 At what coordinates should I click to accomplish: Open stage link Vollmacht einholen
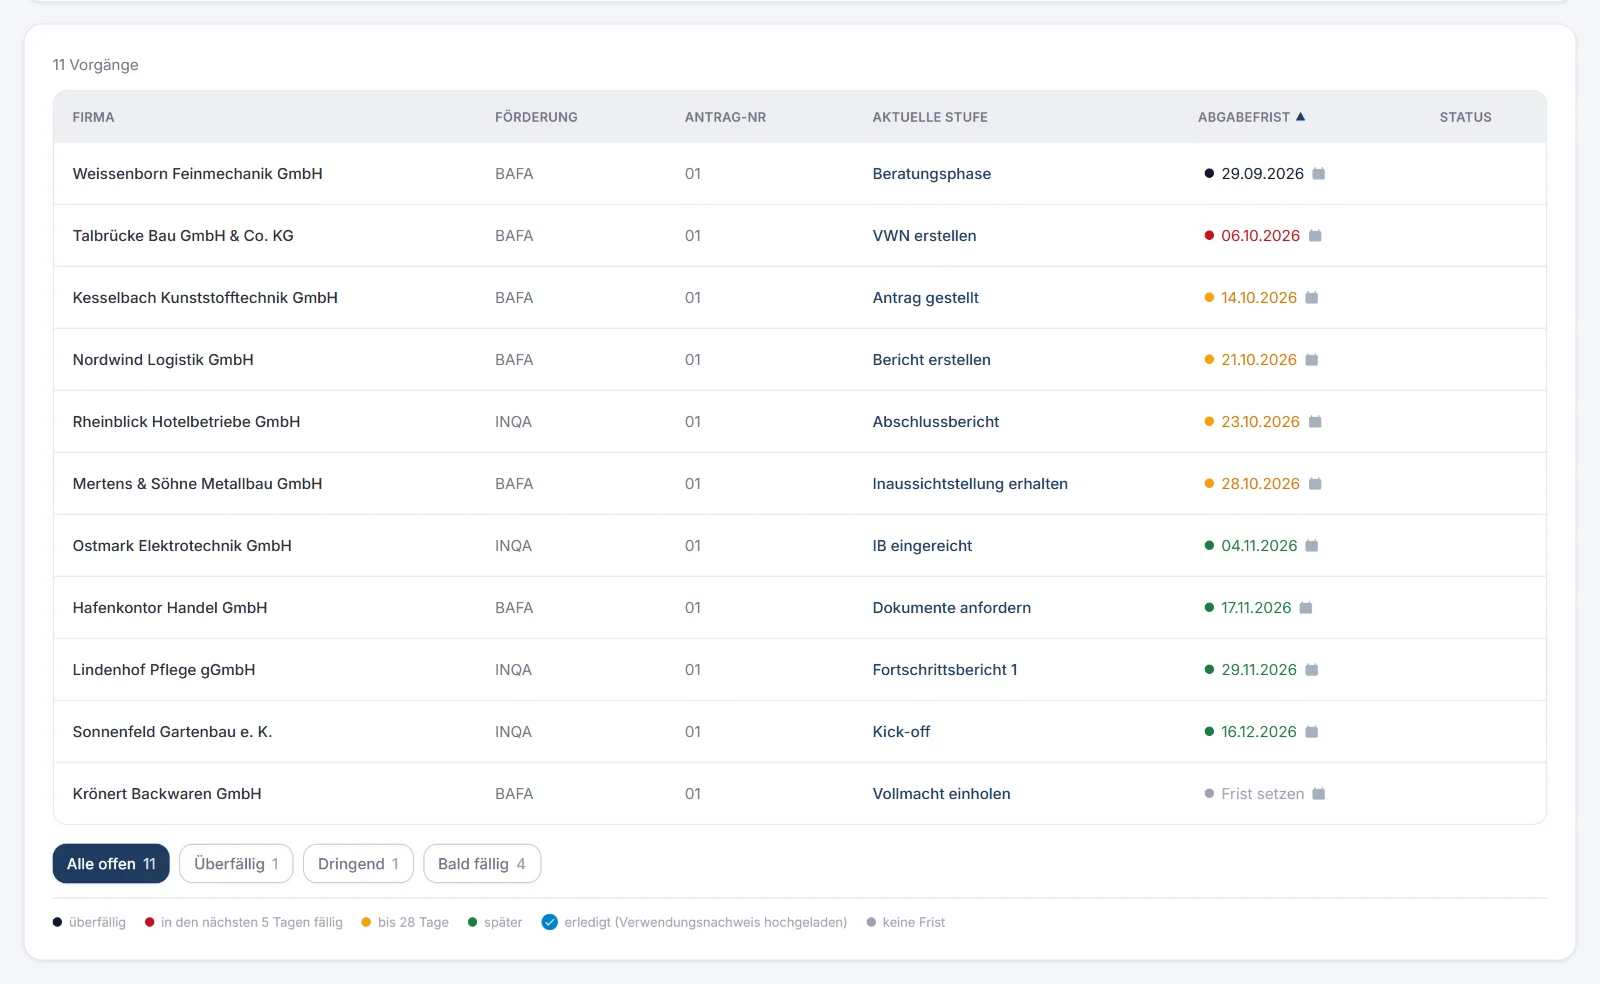click(x=941, y=794)
